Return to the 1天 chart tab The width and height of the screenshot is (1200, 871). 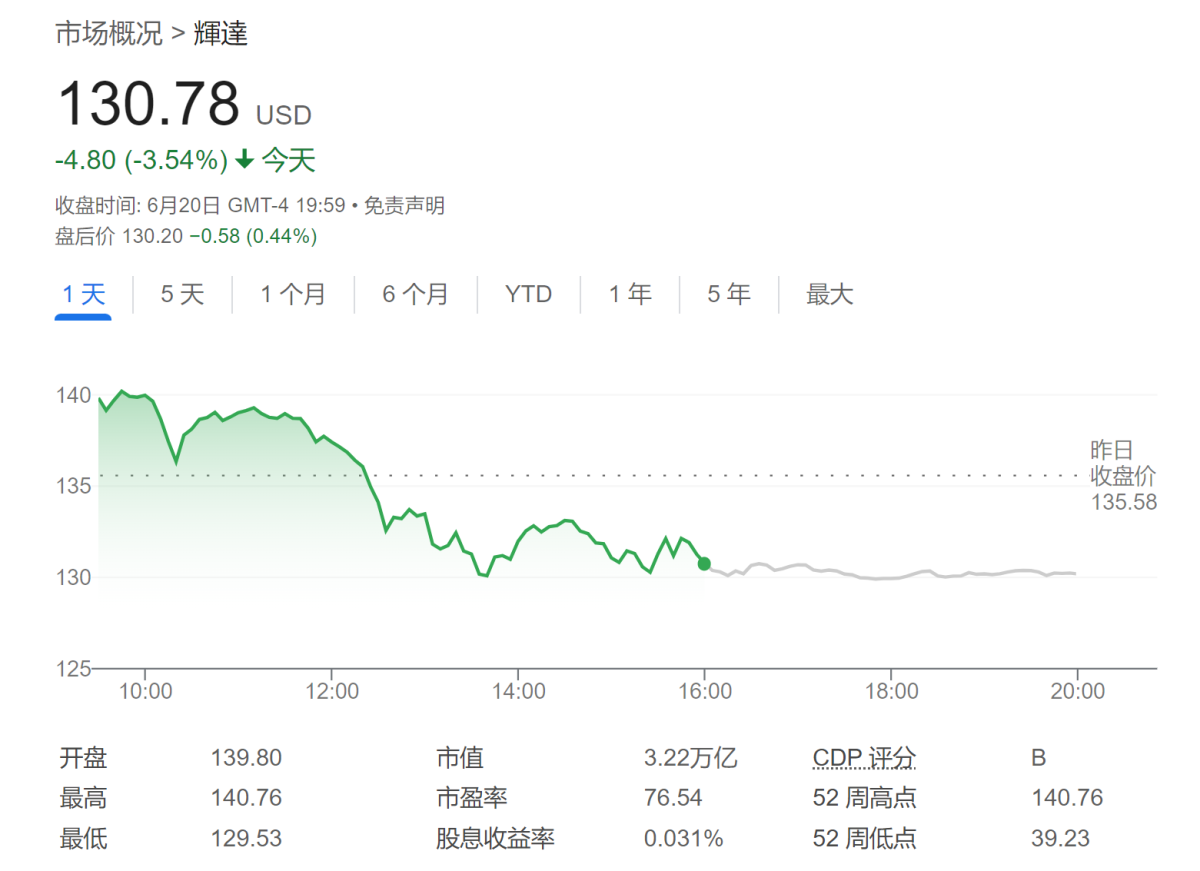tap(83, 293)
